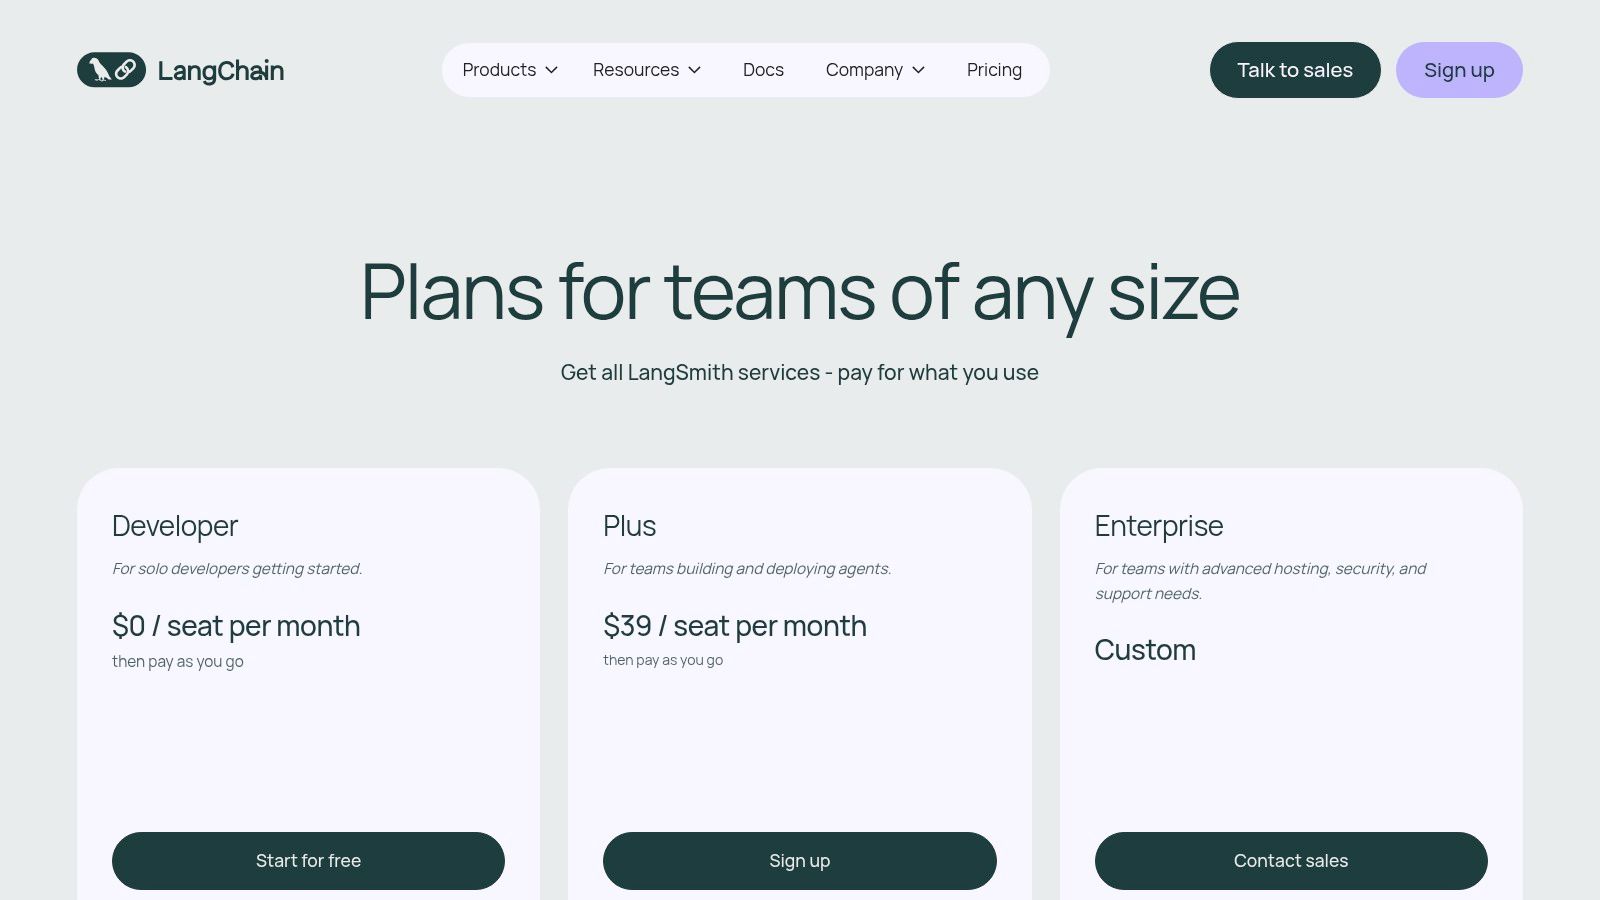The width and height of the screenshot is (1600, 900).
Task: Click the chain link icon in the logo
Action: click(x=126, y=69)
